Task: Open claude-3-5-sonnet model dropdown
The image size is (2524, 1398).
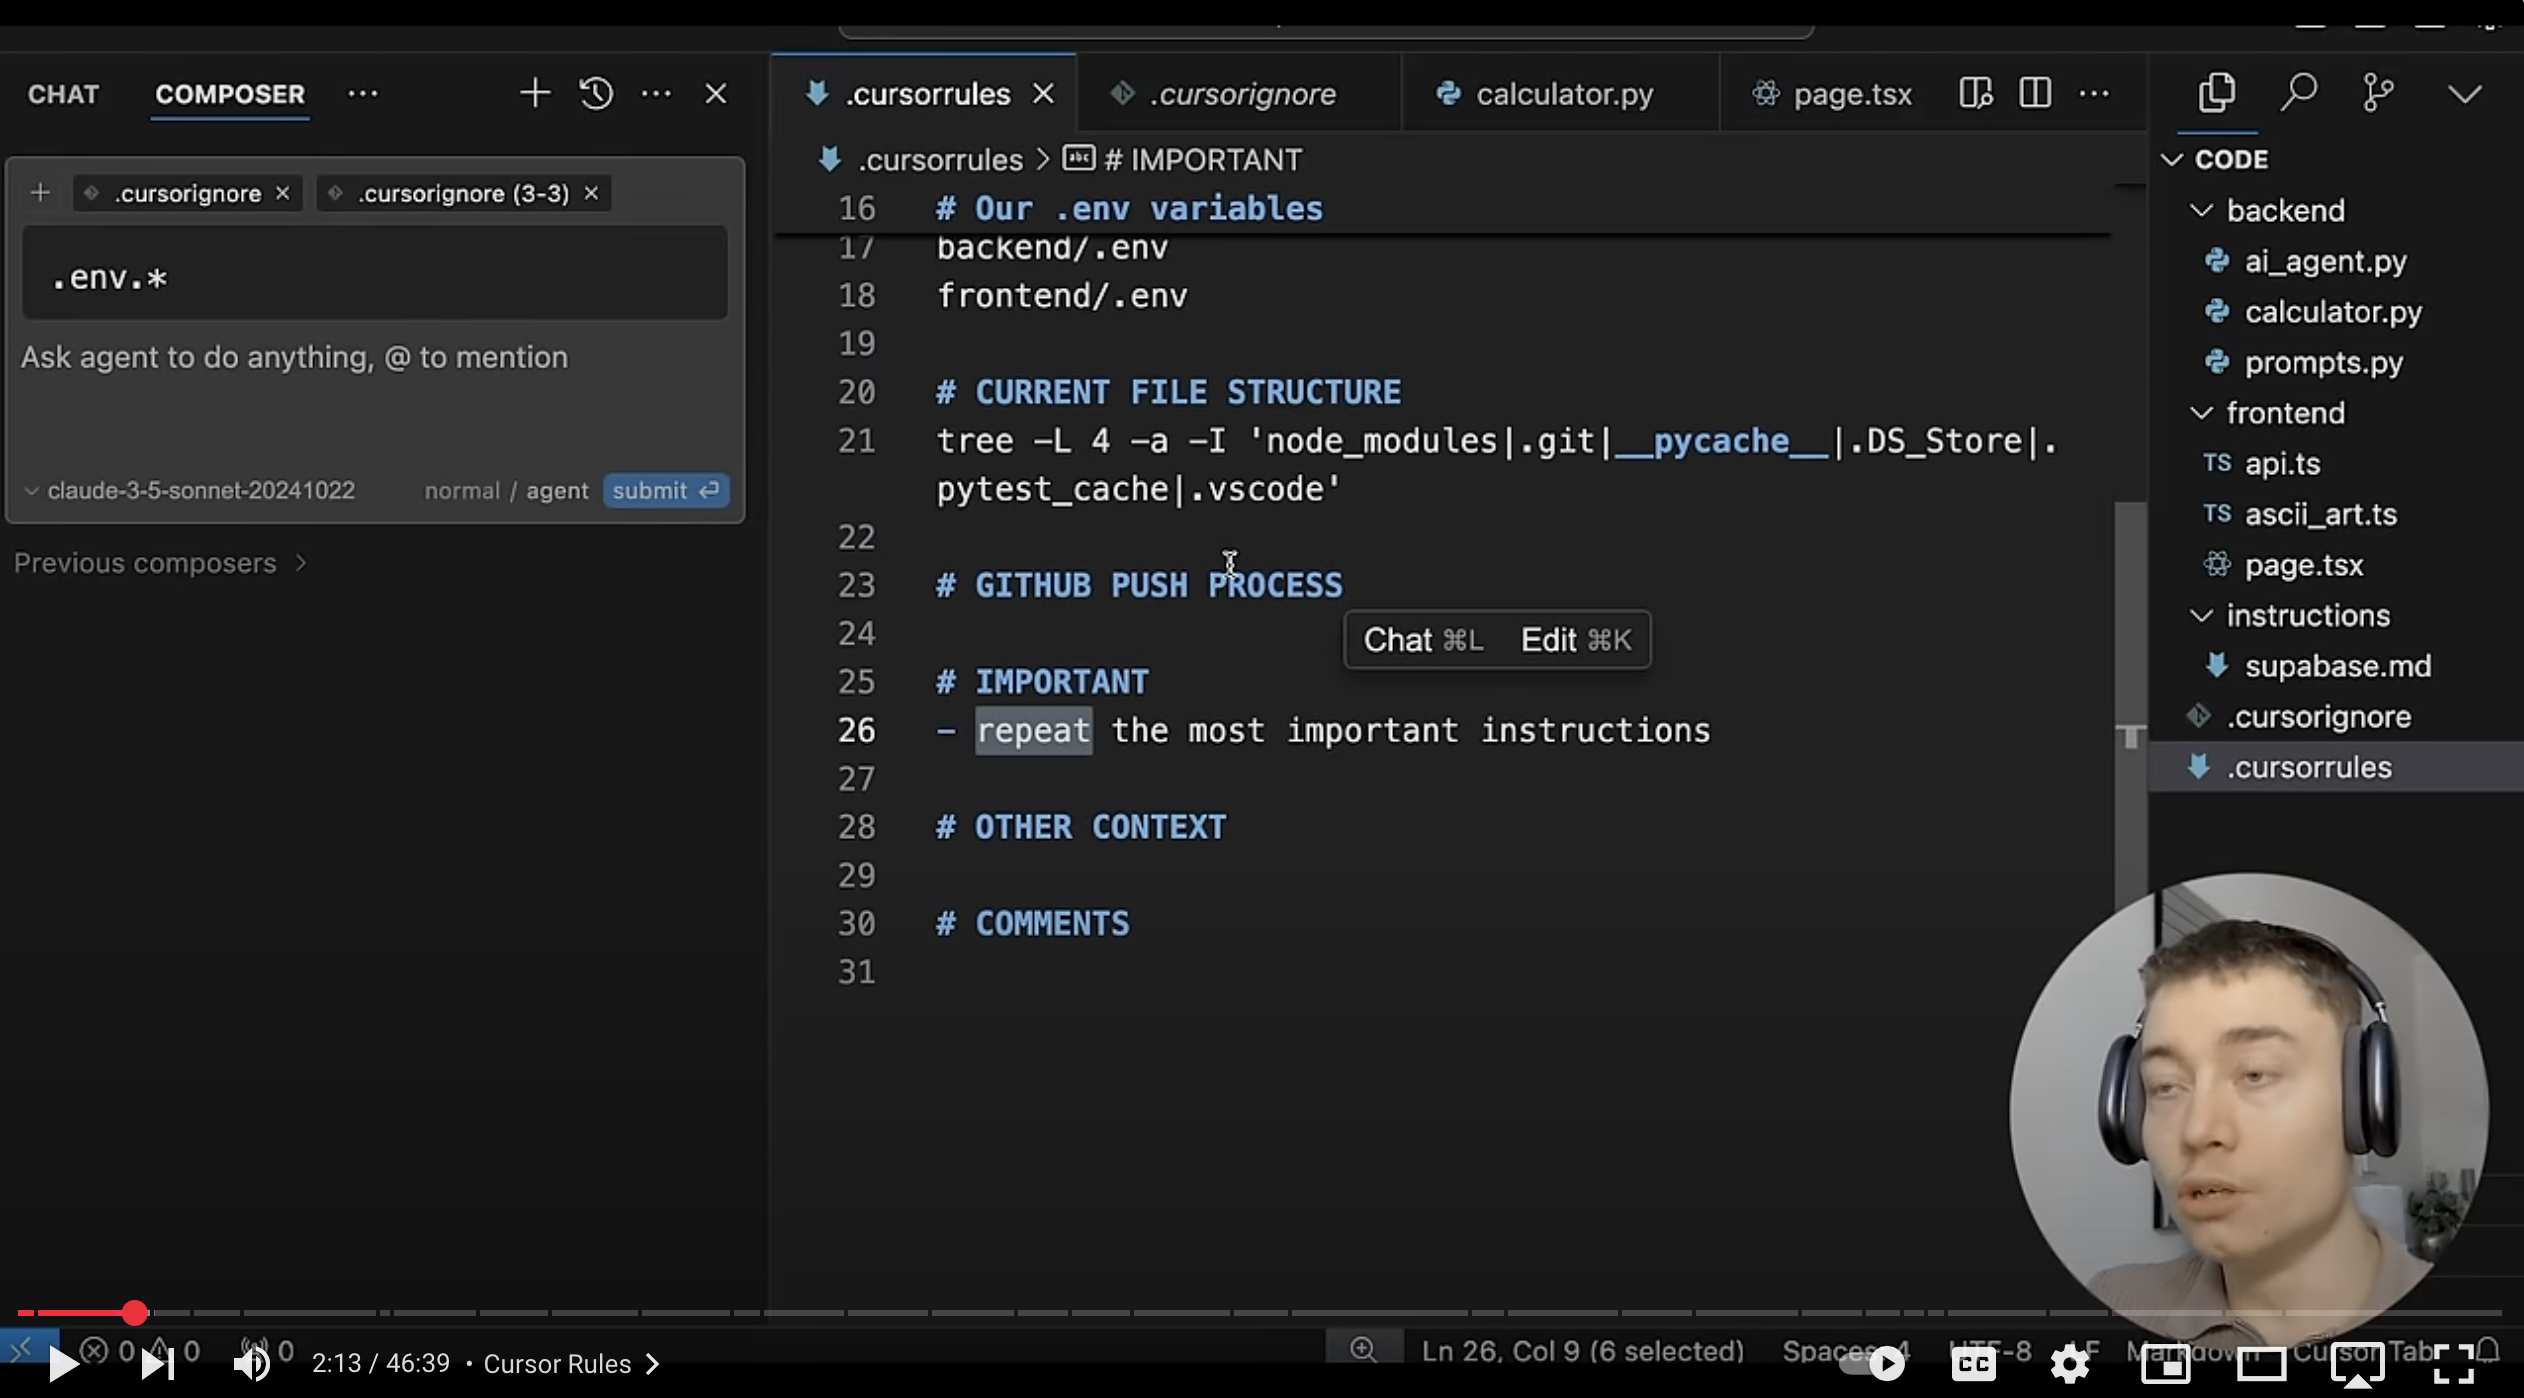Action: (x=190, y=491)
